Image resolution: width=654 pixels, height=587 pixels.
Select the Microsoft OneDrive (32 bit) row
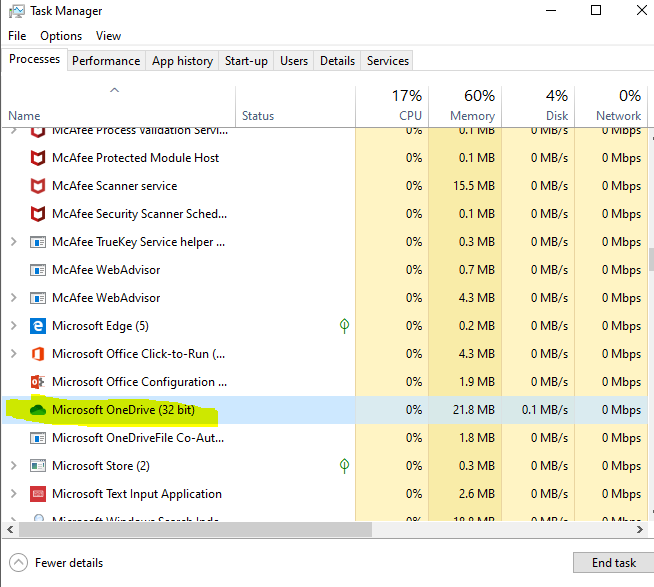(x=324, y=410)
